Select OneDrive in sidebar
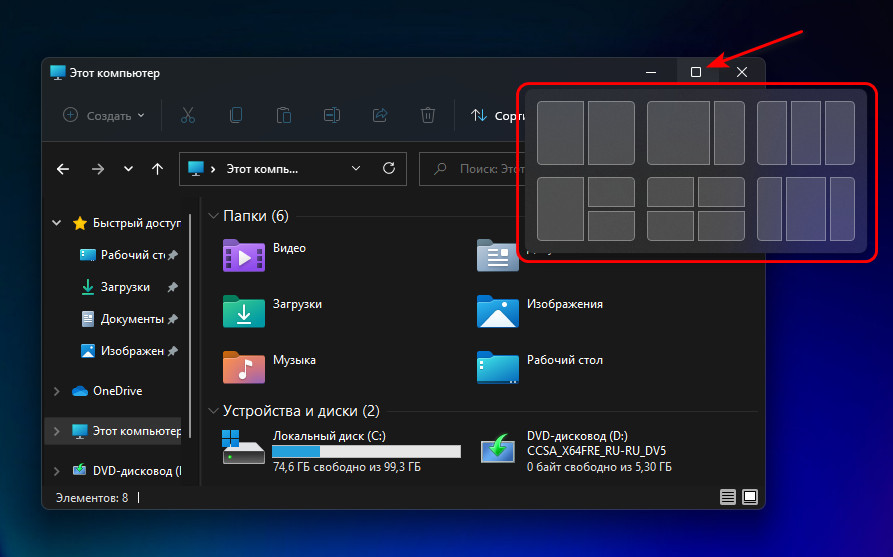The height and width of the screenshot is (557, 893). click(x=107, y=391)
